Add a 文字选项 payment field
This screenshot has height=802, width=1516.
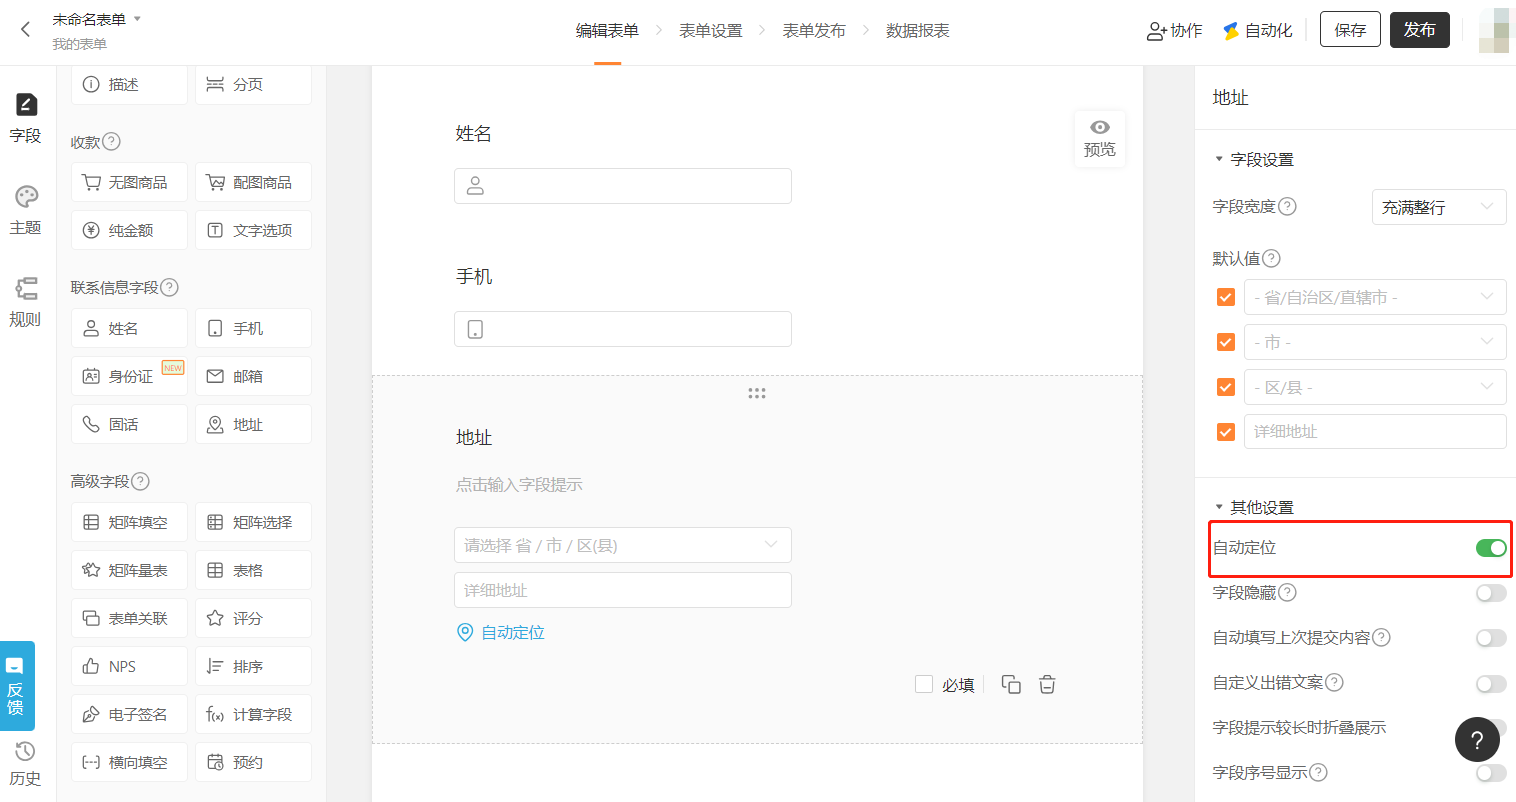point(253,230)
